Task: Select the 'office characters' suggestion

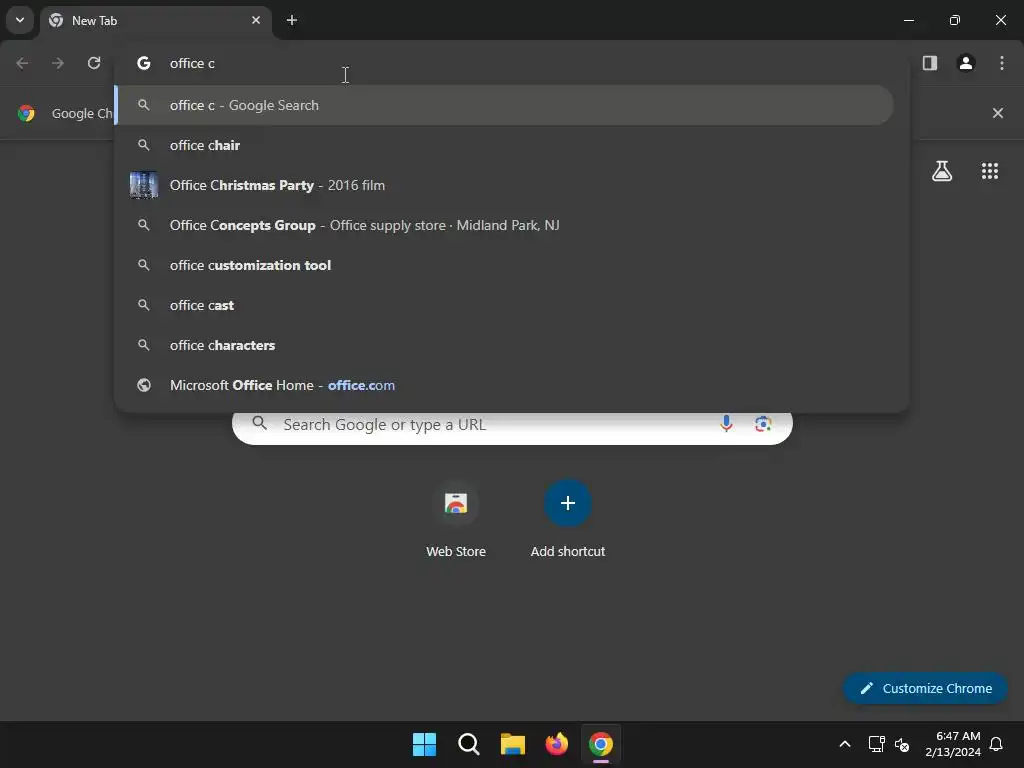Action: 504,345
